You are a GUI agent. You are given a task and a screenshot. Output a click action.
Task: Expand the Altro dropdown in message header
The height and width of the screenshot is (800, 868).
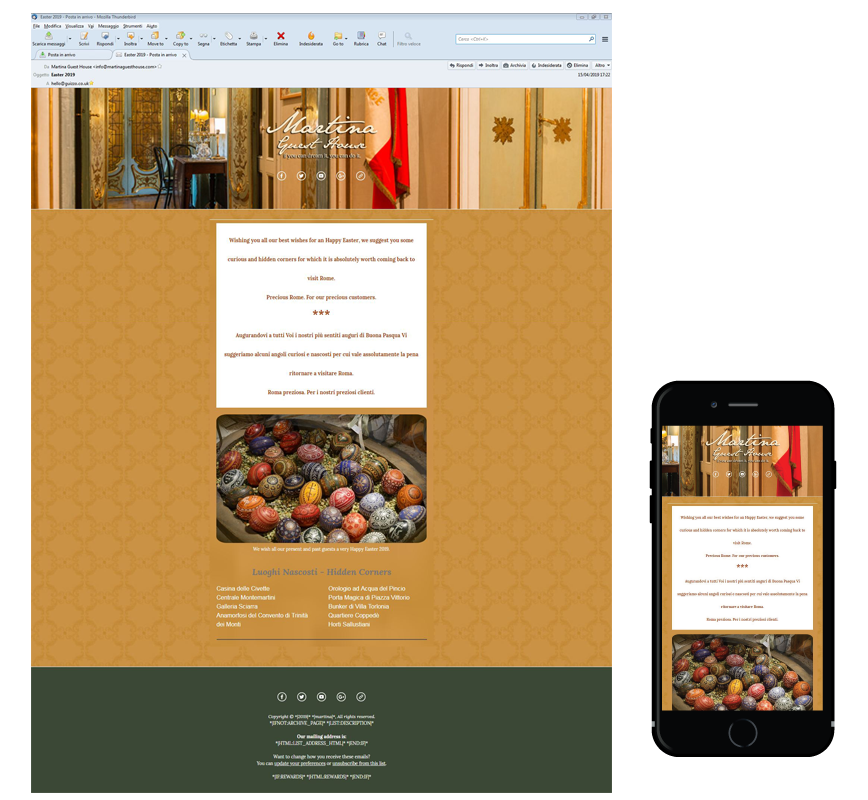tap(601, 65)
